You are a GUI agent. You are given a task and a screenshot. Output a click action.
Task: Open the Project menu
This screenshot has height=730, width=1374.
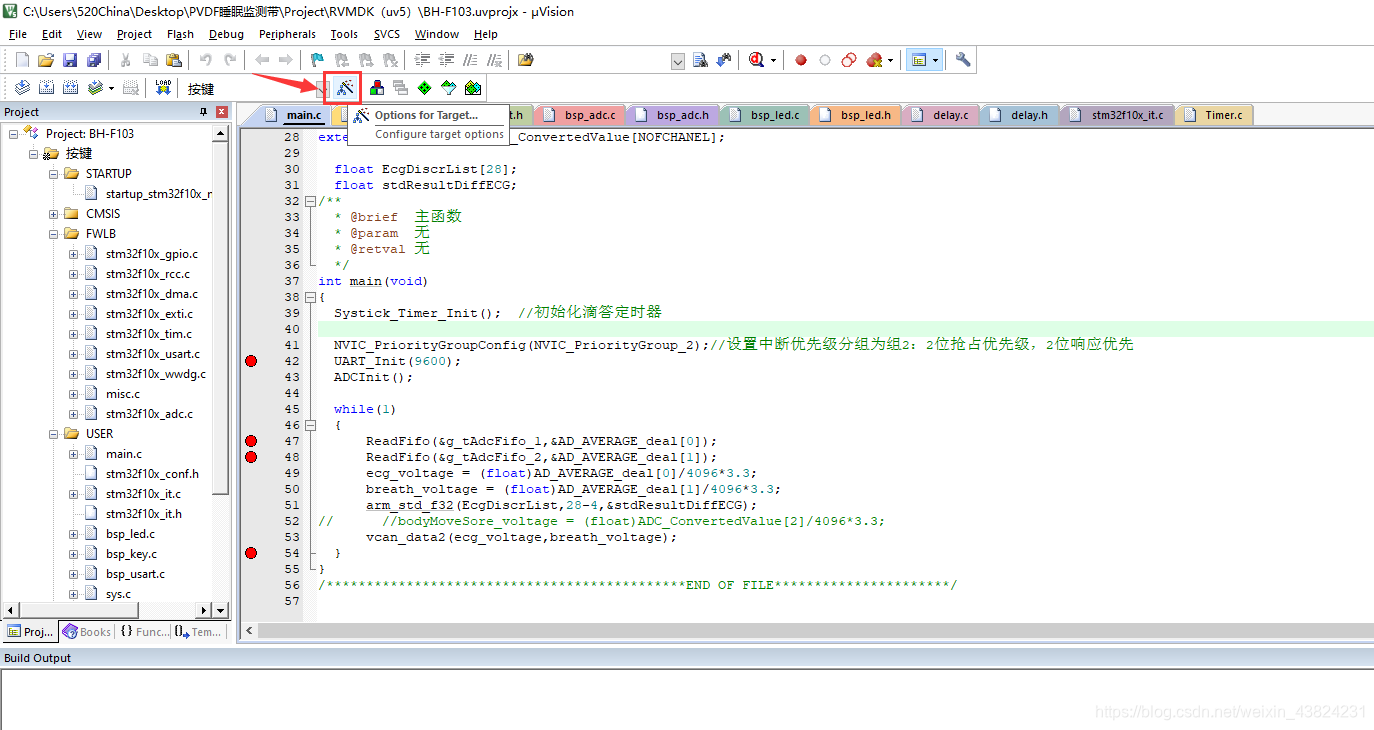pyautogui.click(x=134, y=34)
